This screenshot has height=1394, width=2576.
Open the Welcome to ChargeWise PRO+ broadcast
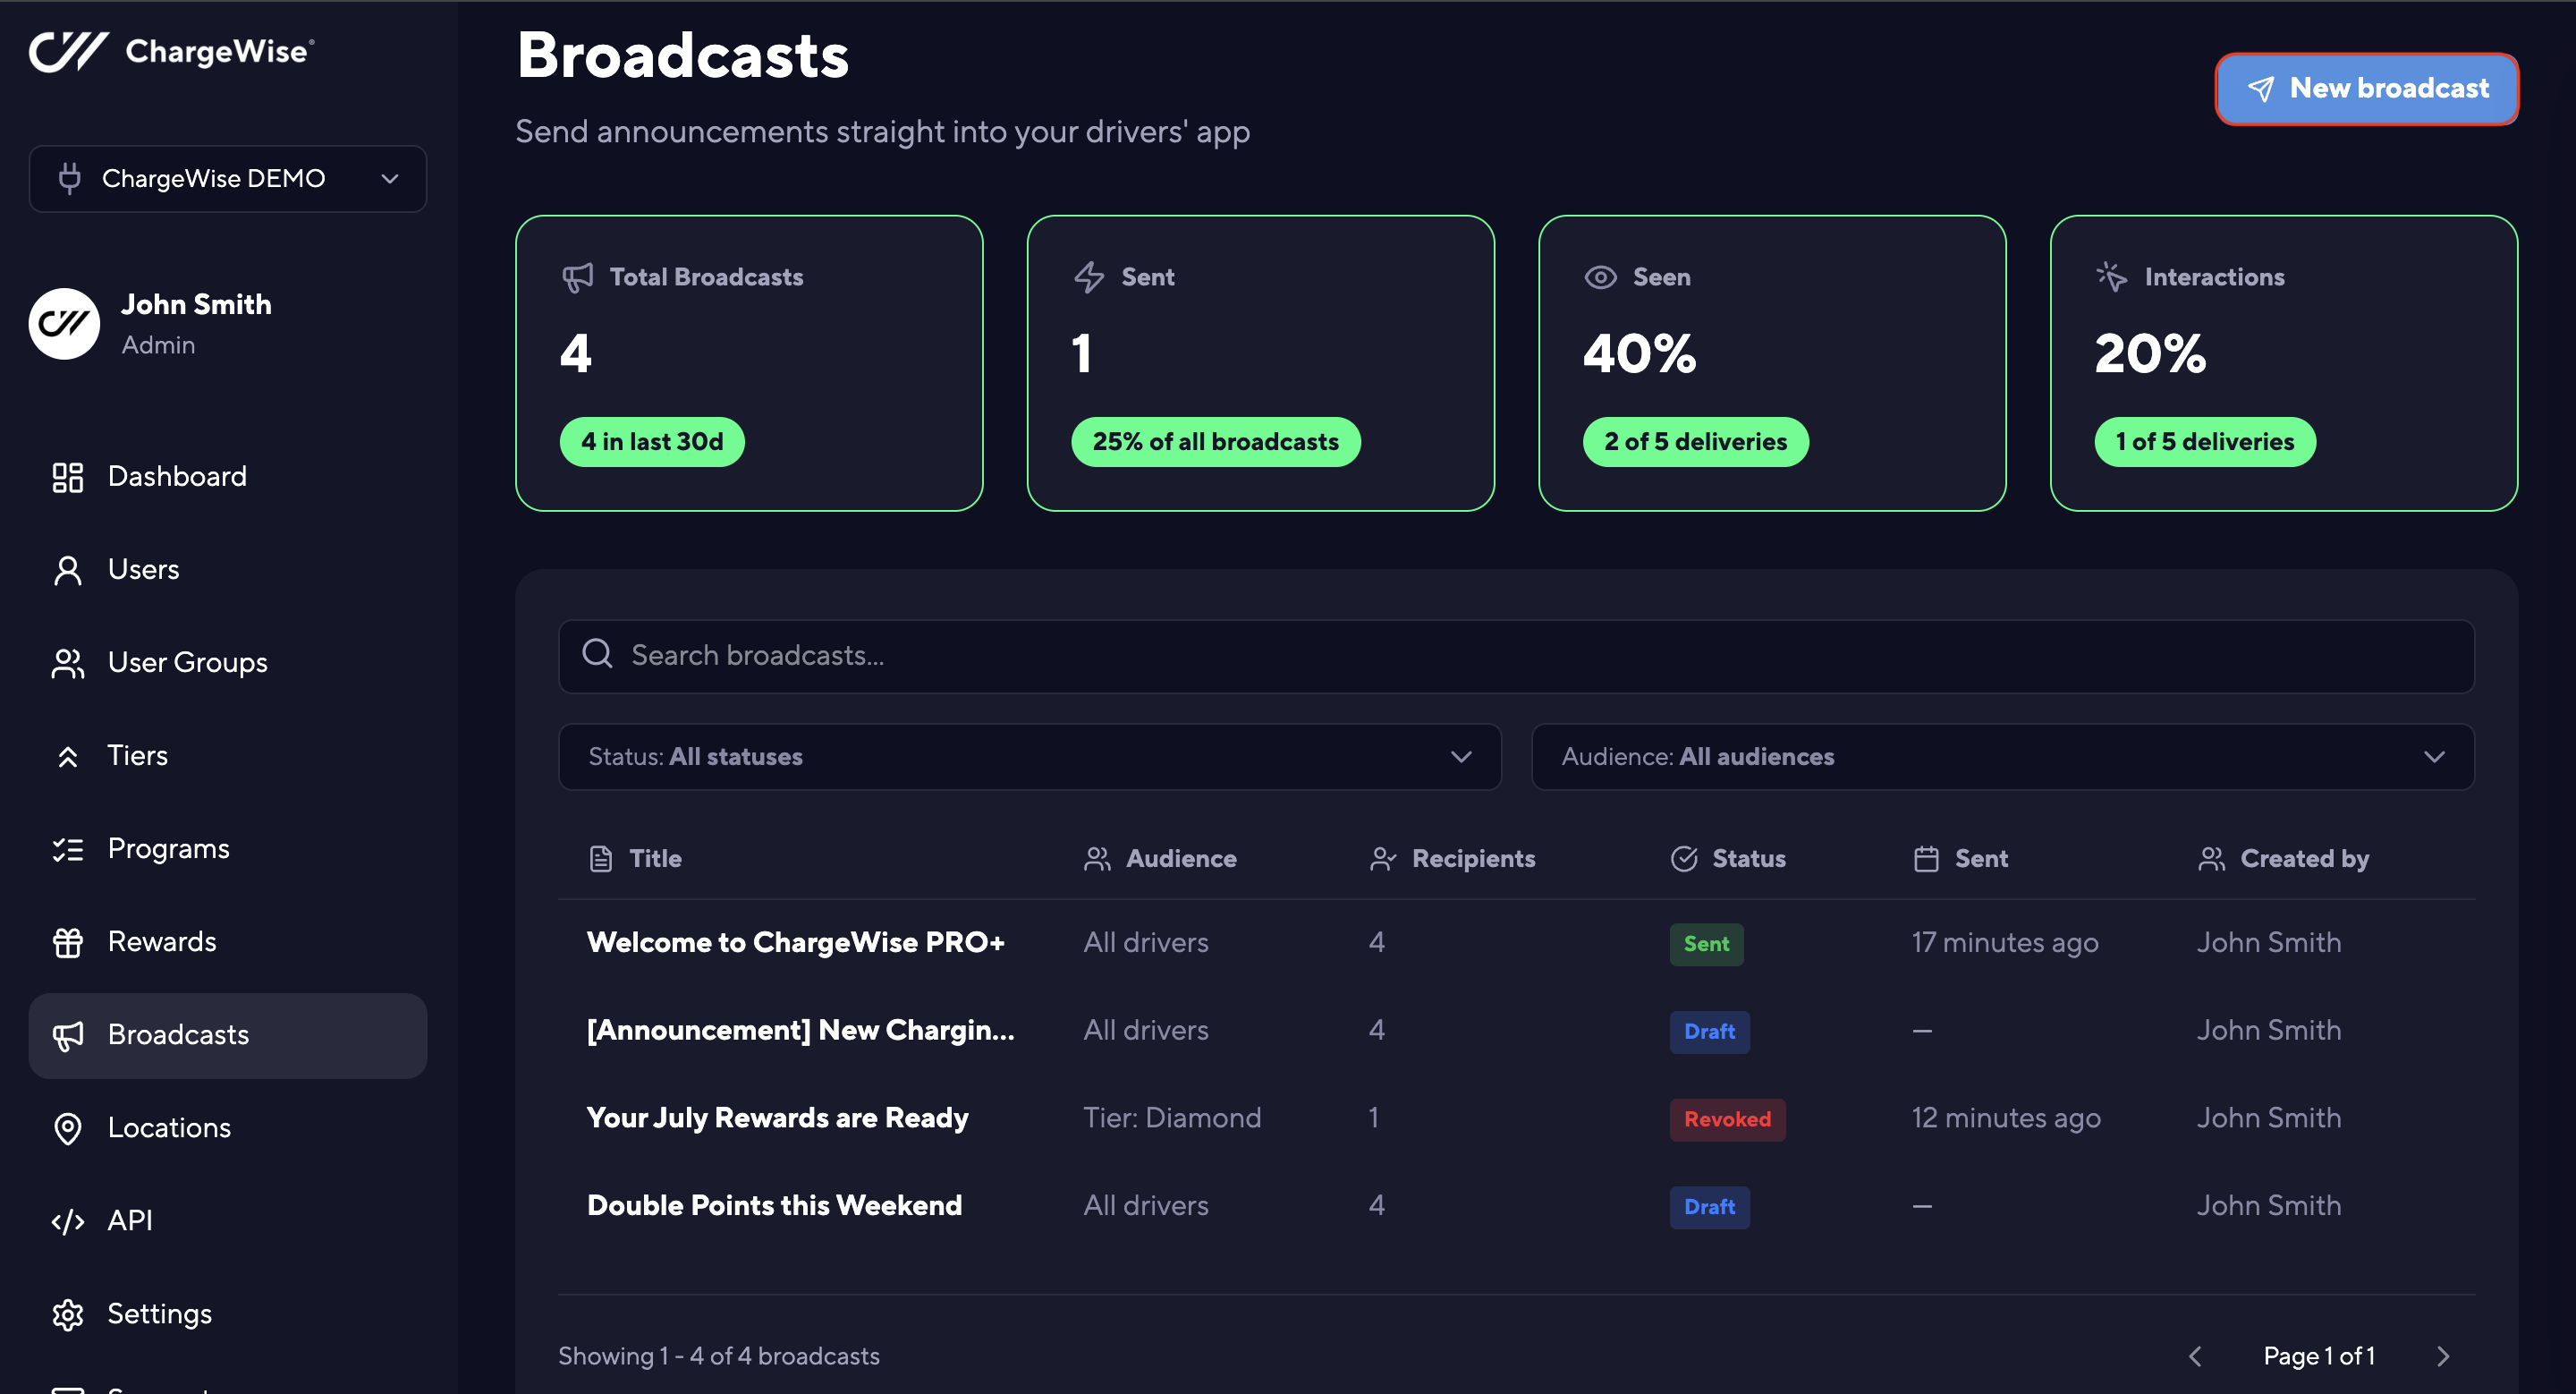795,942
